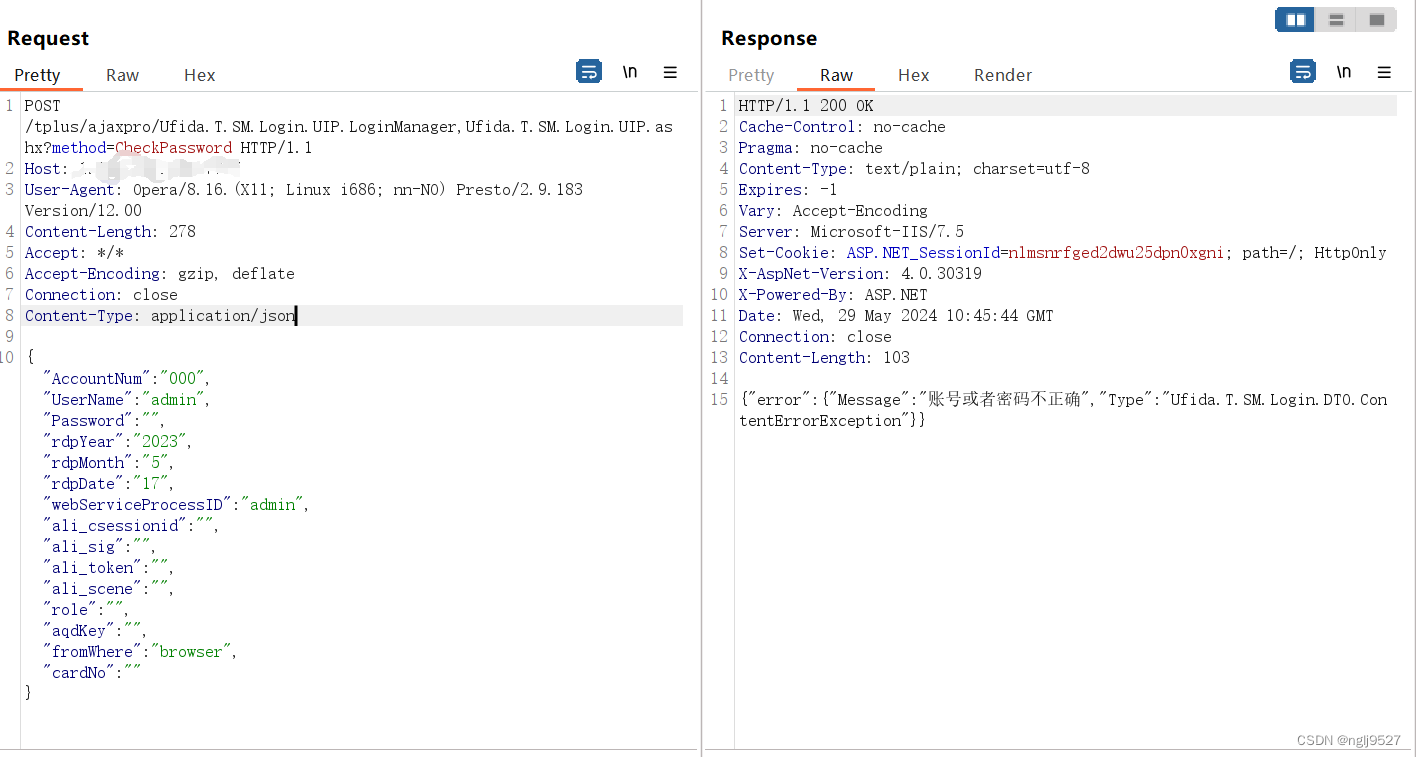Click the POST method text on line 1
The image size is (1416, 757).
coord(42,106)
